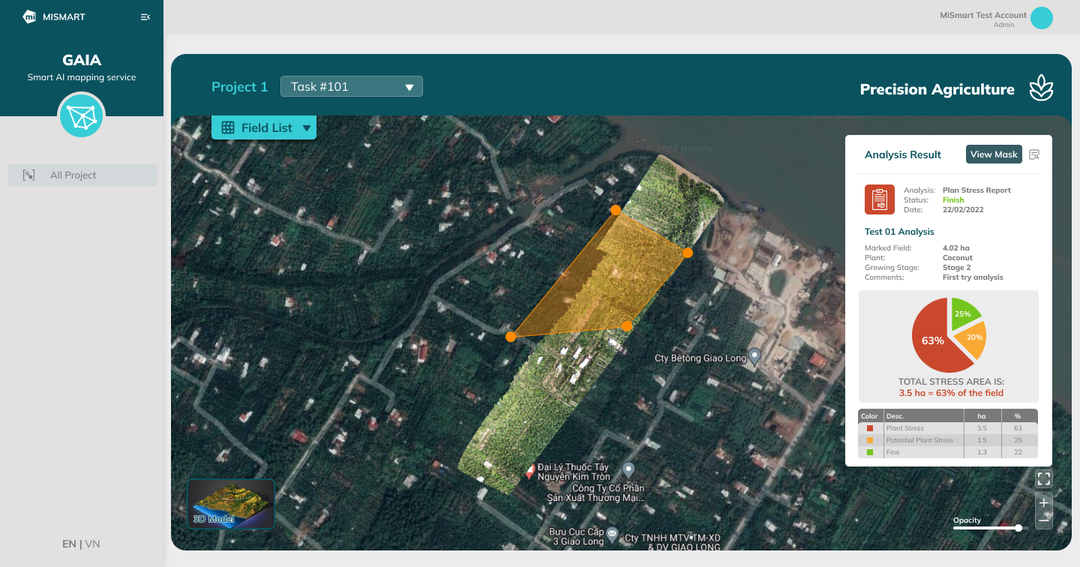Click the Stage 2 growing stage value
This screenshot has width=1080, height=567.
[957, 267]
